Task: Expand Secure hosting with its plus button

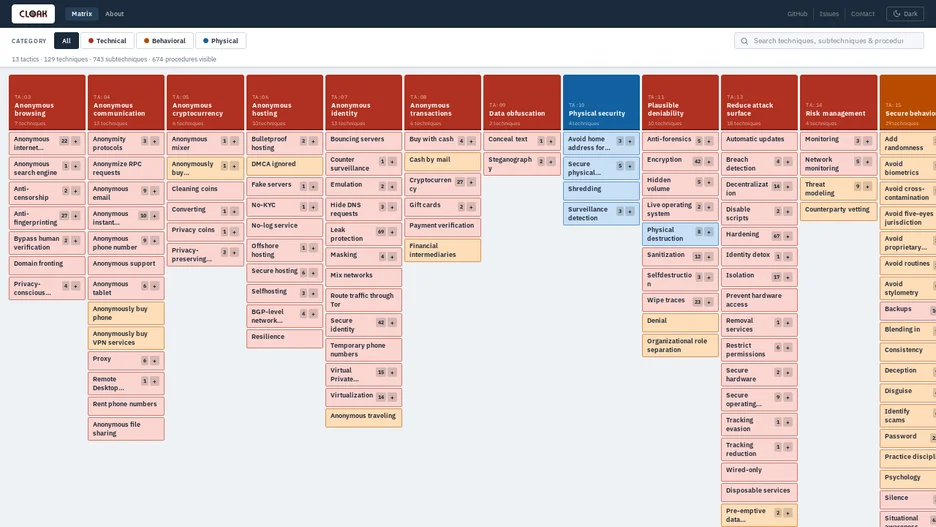Action: tap(313, 273)
